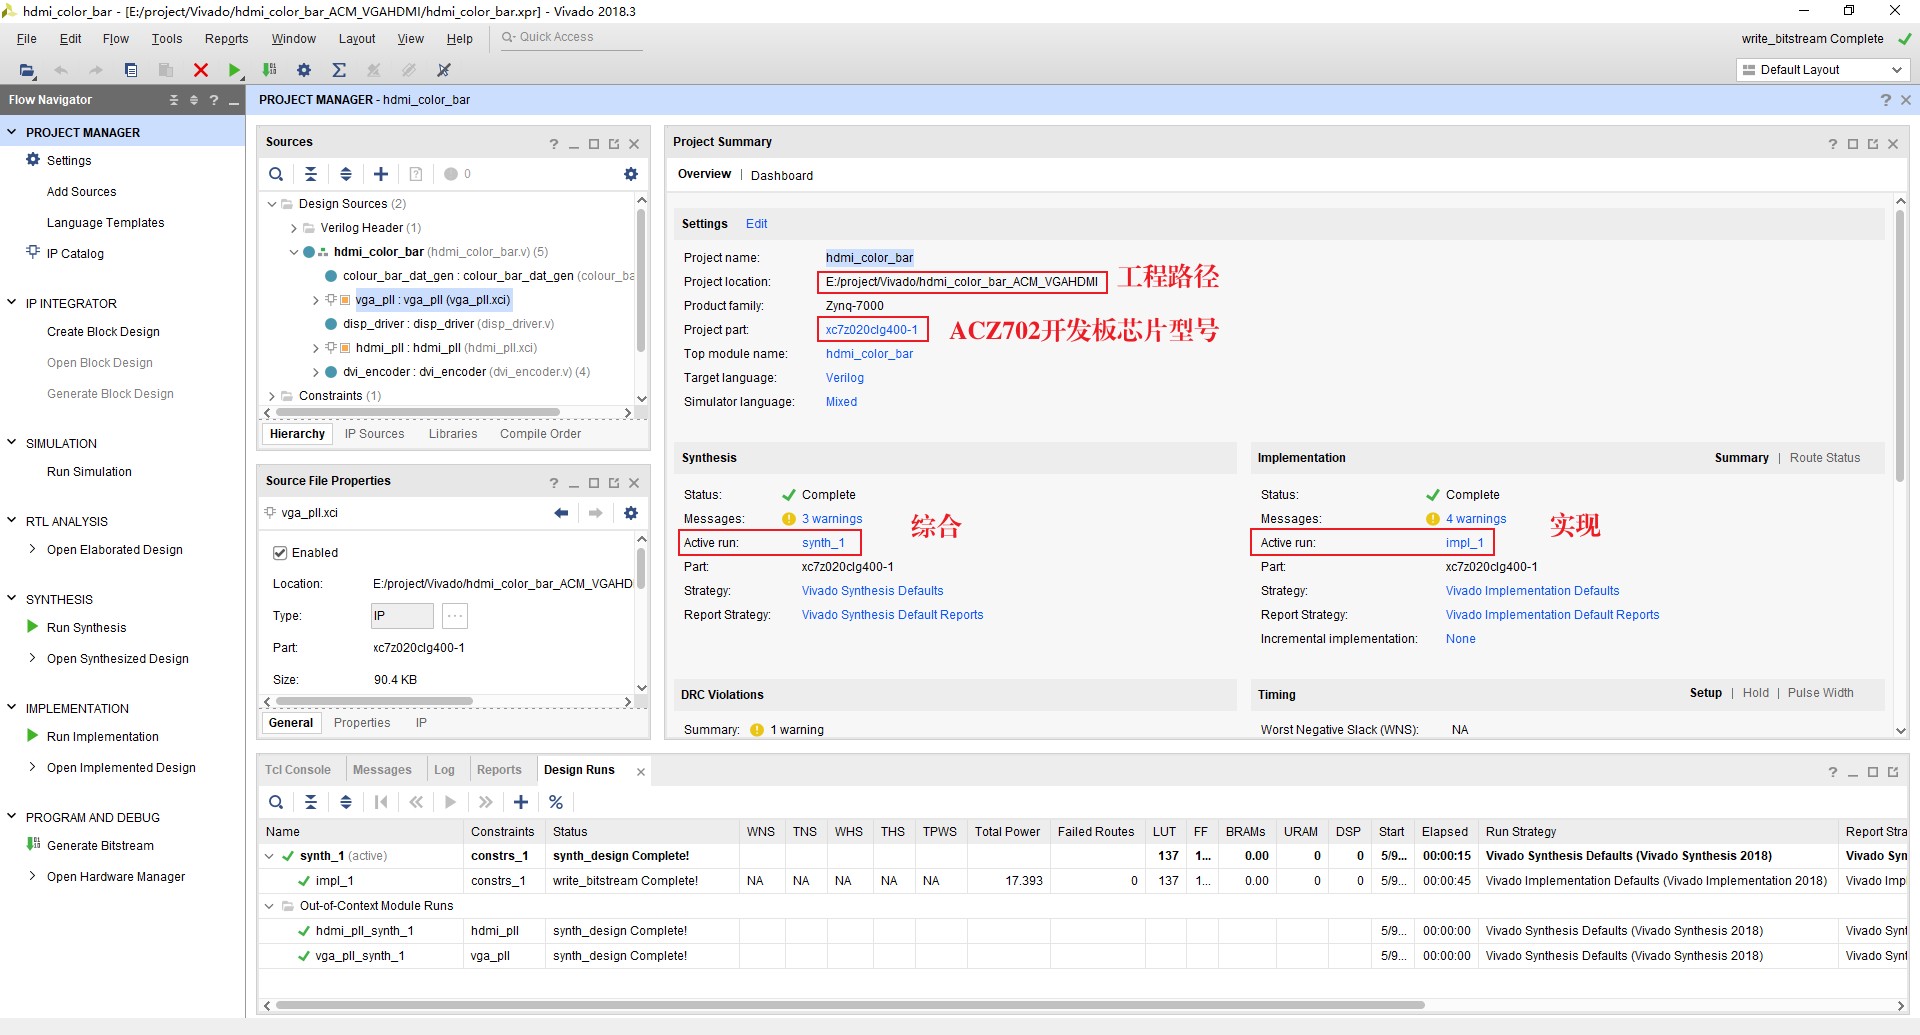Viewport: 1920px width, 1035px height.
Task: Open Vivado Synthesis Defaults strategy link
Action: tap(872, 591)
